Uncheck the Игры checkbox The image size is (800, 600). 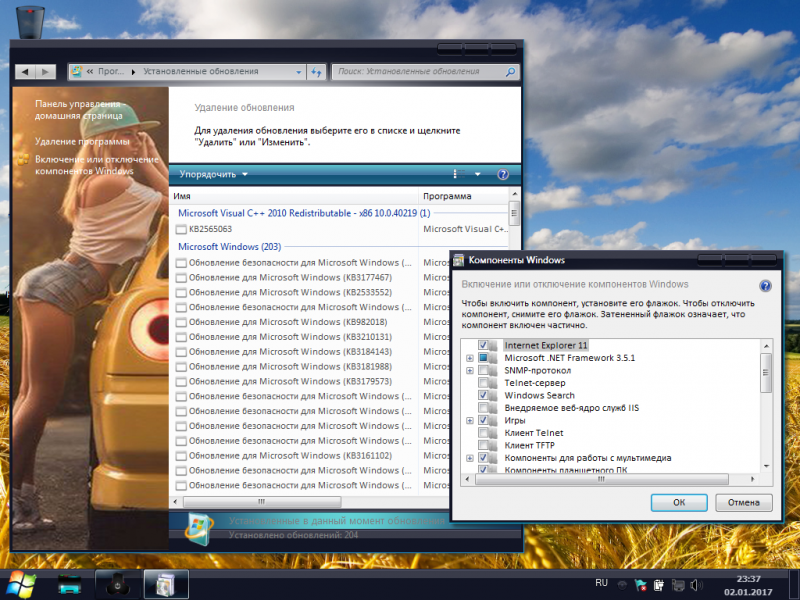483,420
